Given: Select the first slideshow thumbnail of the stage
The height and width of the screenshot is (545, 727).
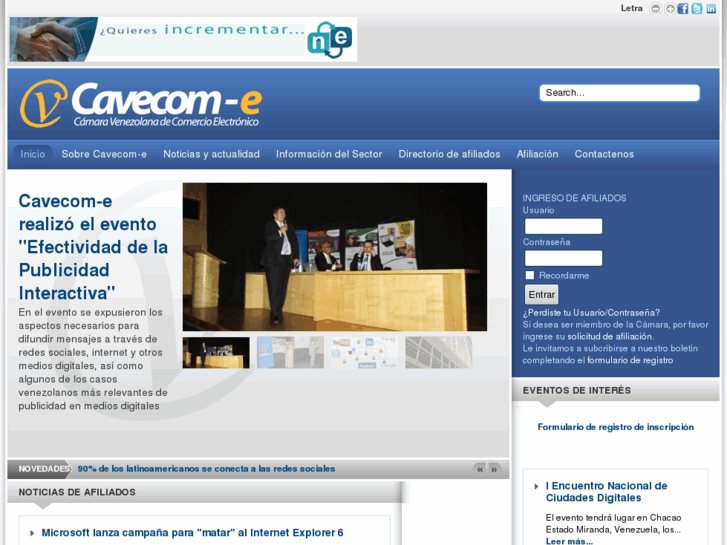Looking at the screenshot, I should (216, 353).
